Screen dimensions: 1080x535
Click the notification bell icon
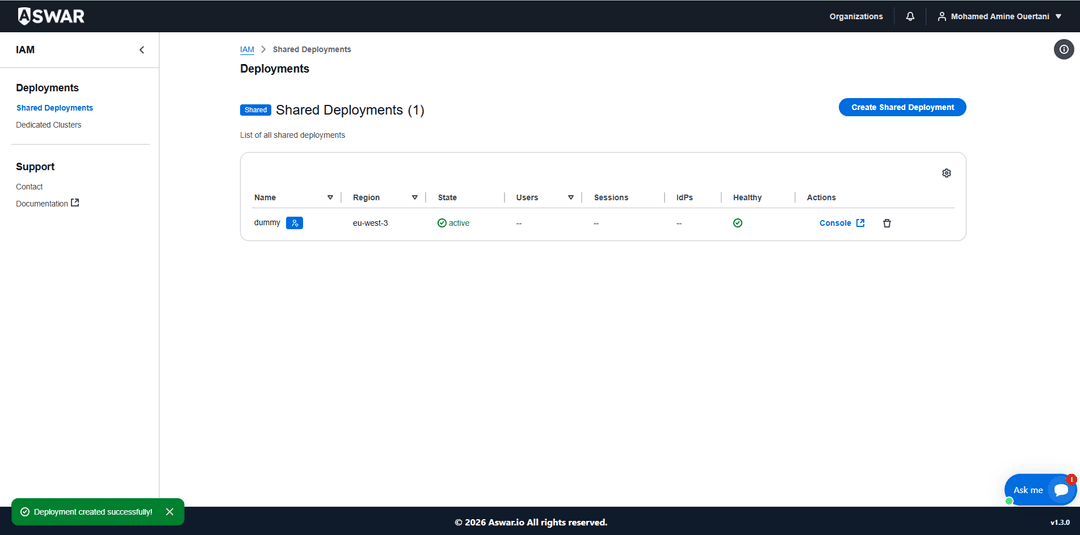coord(910,16)
